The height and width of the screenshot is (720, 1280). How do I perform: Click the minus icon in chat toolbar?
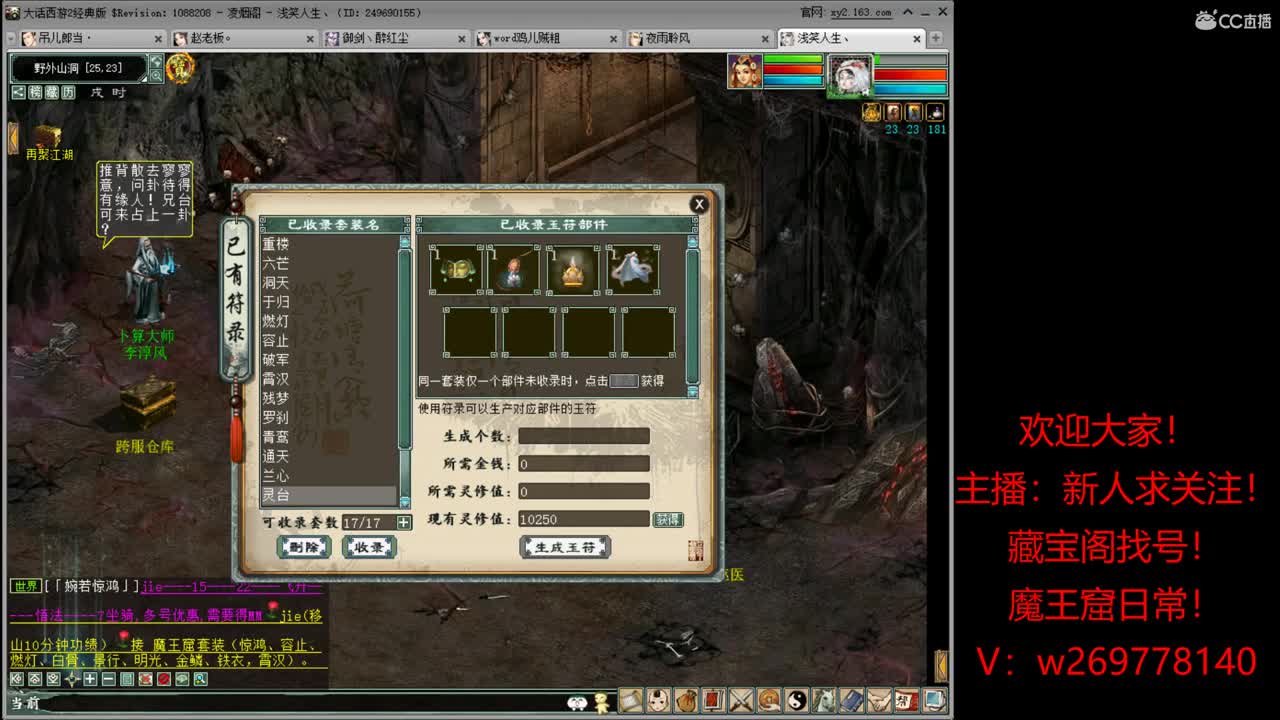pos(108,679)
